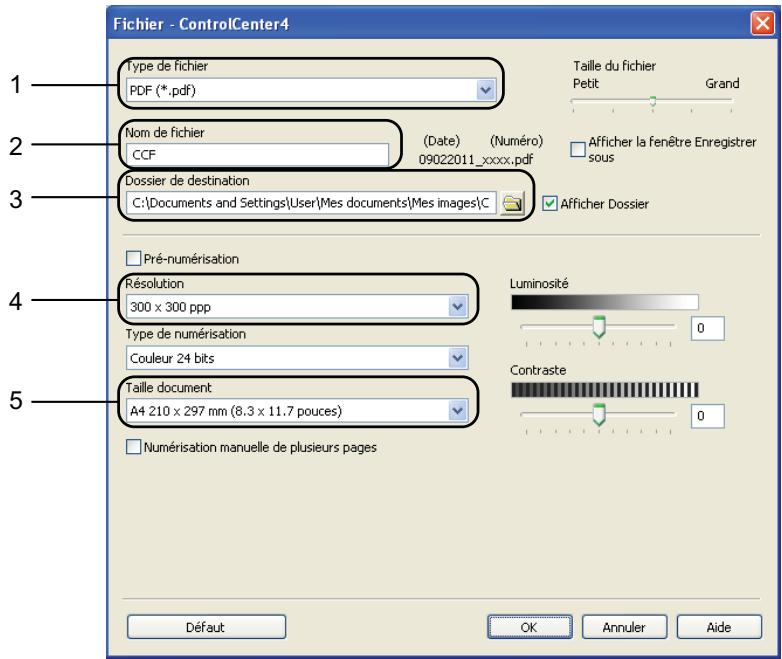Enable Afficher la fenêtre Enregistrer sous checkbox
The height and width of the screenshot is (659, 782).
coord(578,149)
